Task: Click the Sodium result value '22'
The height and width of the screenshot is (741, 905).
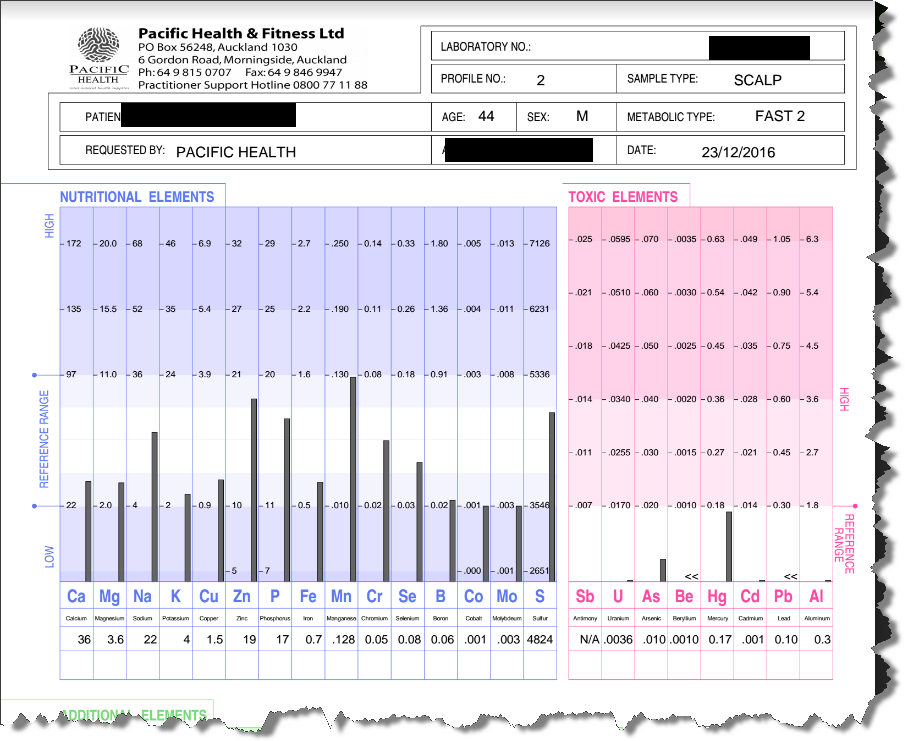Action: (150, 639)
